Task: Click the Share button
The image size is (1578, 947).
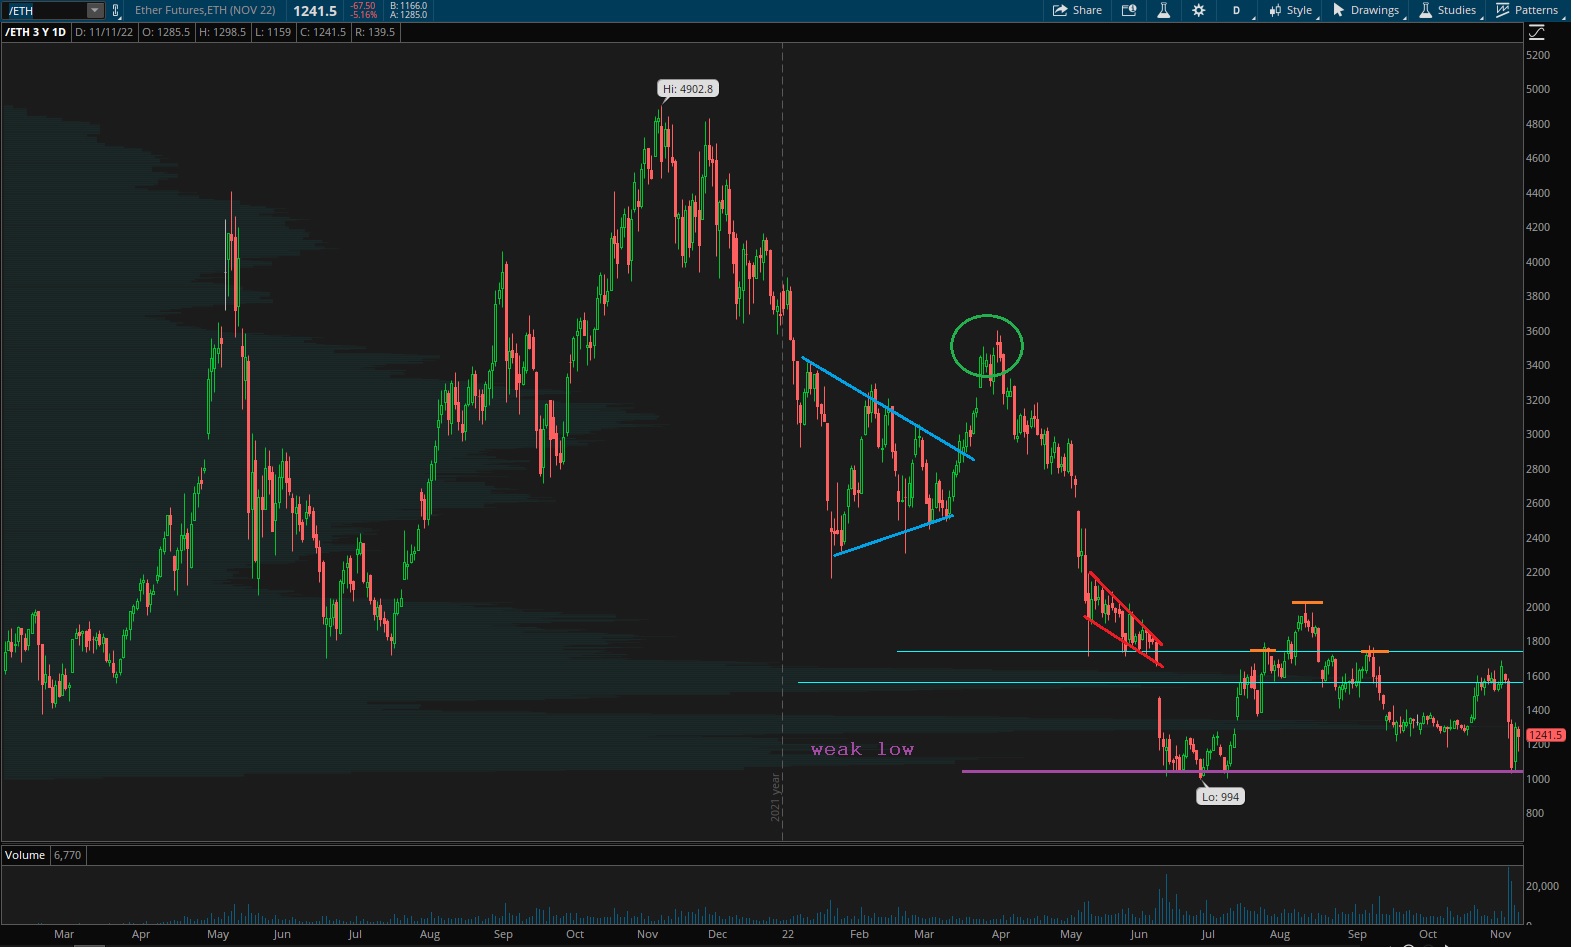Action: tap(1077, 10)
